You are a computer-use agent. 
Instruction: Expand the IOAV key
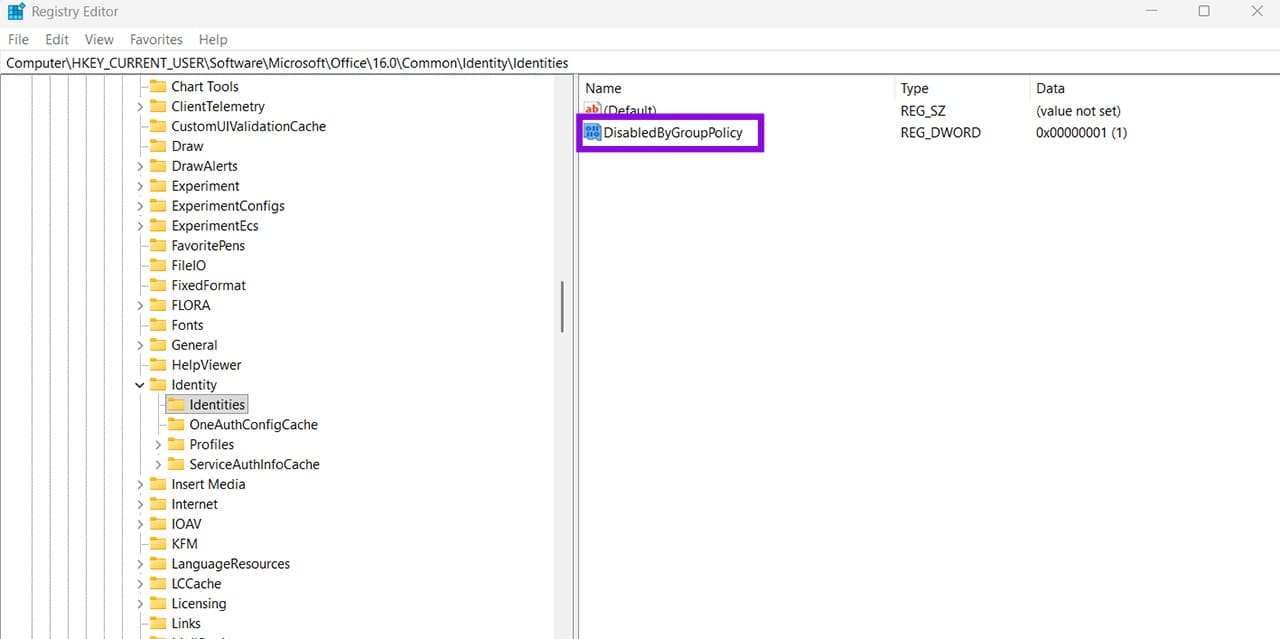140,524
